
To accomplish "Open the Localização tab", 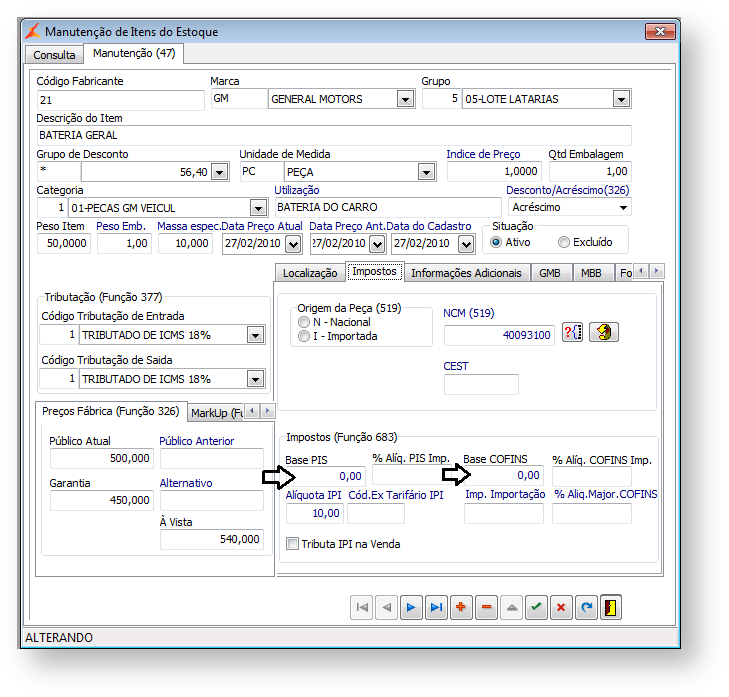I will point(309,272).
